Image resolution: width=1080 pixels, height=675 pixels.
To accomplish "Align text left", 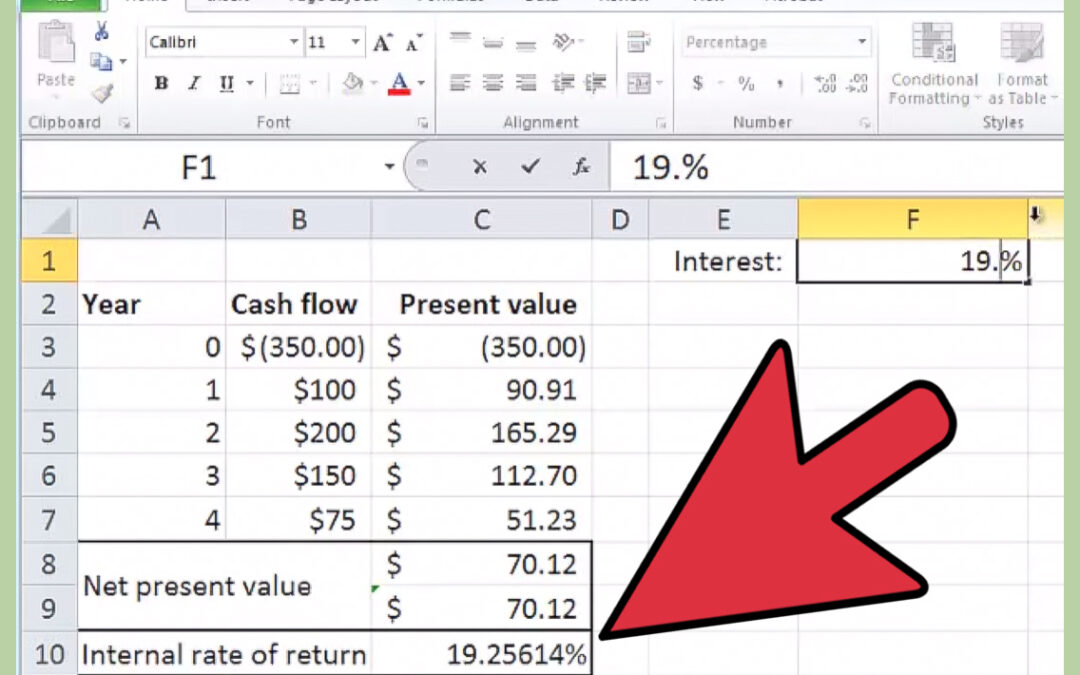I will [460, 83].
